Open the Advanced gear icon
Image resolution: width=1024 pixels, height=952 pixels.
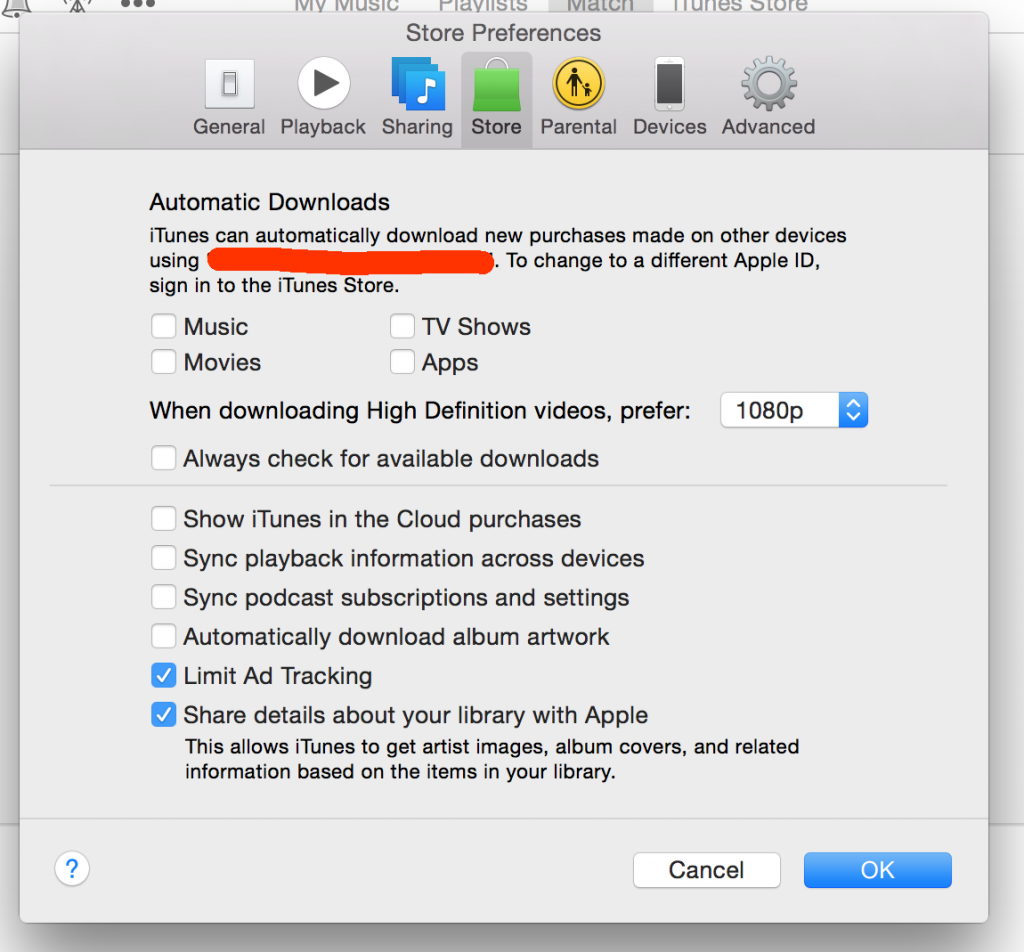769,84
